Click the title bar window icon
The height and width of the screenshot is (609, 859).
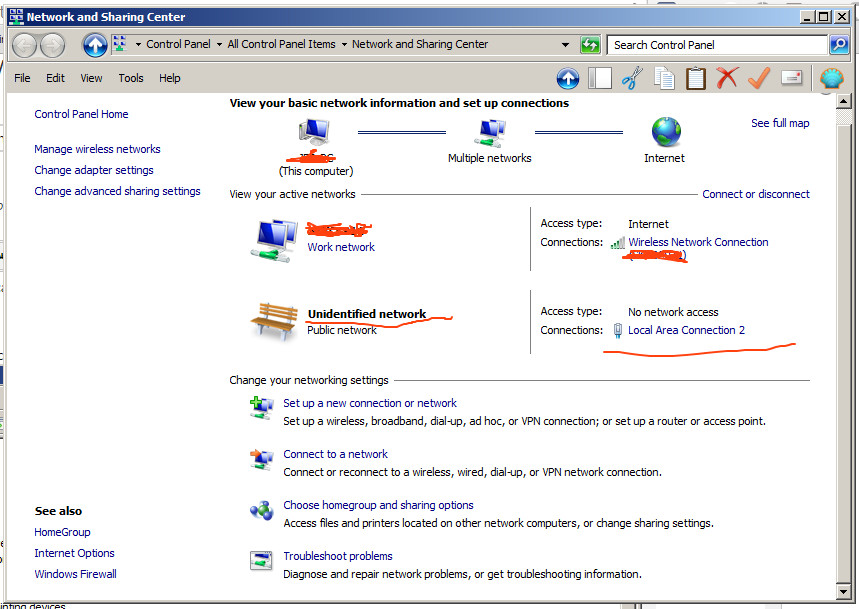[16, 16]
